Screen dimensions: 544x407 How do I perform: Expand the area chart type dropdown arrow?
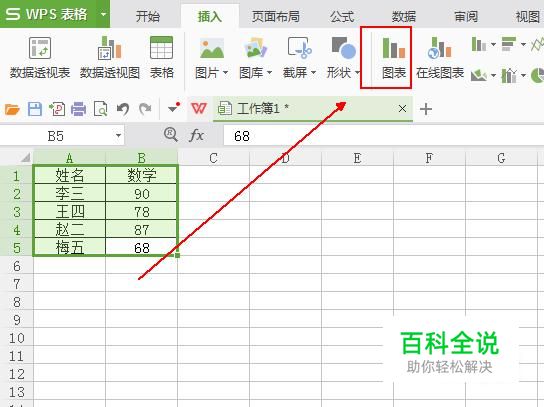(x=493, y=75)
